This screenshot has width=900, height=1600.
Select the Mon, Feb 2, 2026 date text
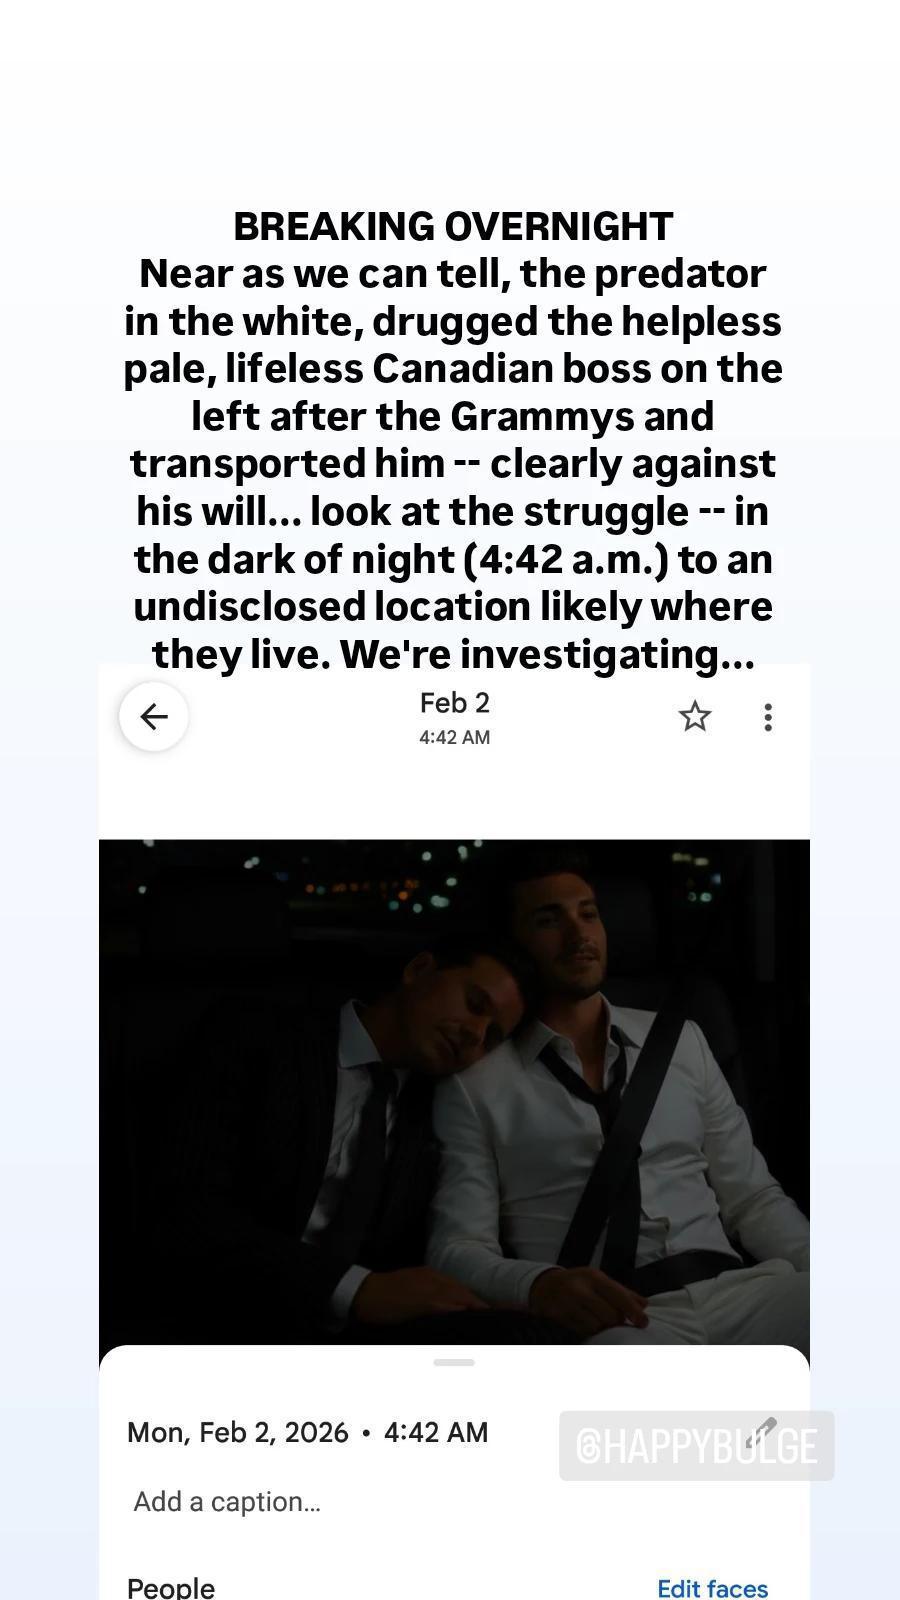[238, 1432]
